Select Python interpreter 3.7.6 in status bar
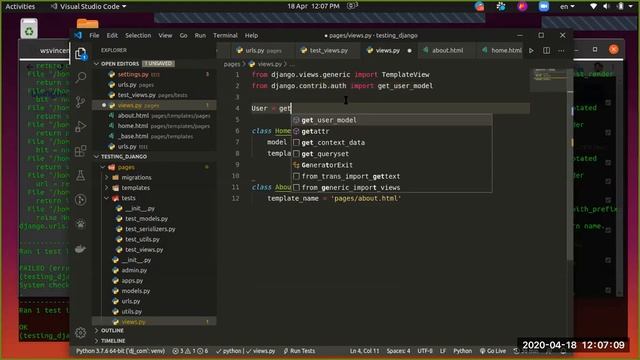This screenshot has width=640, height=360. click(120, 351)
